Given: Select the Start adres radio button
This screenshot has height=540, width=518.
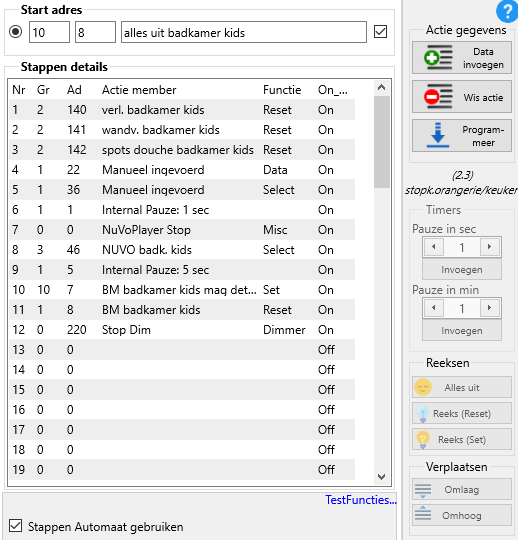Looking at the screenshot, I should point(15,32).
